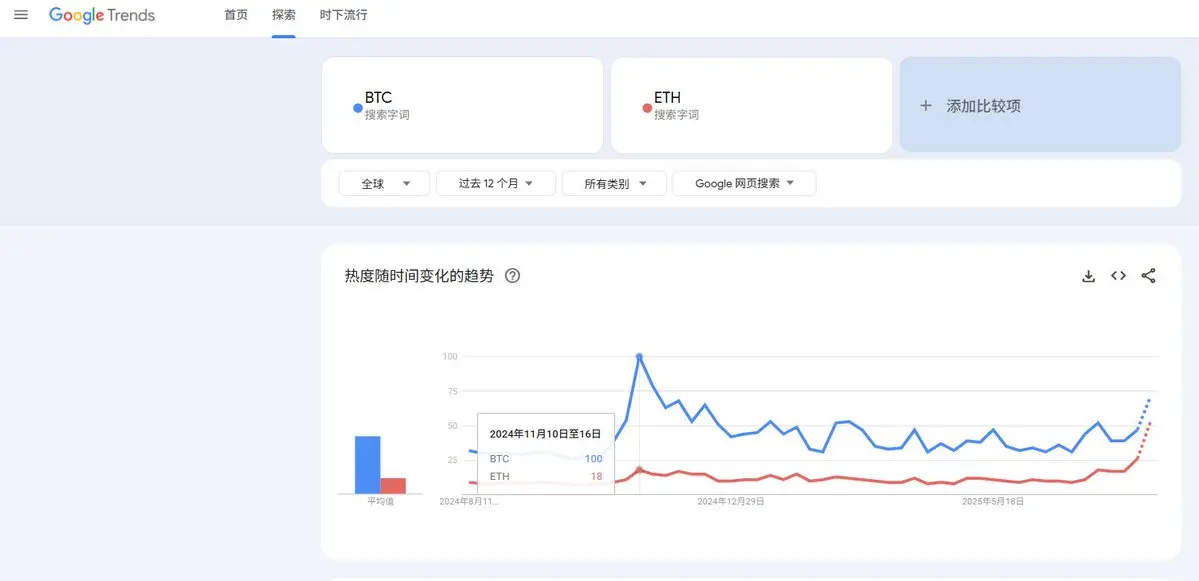Click the dotted BTC forecast line end
This screenshot has height=581, width=1199.
pos(1149,399)
